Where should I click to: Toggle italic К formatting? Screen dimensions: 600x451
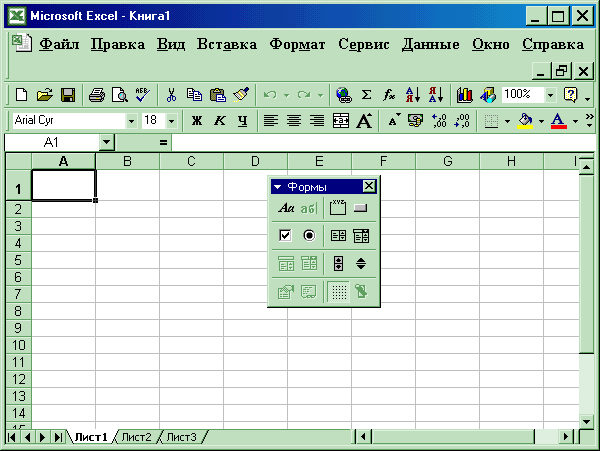click(220, 121)
